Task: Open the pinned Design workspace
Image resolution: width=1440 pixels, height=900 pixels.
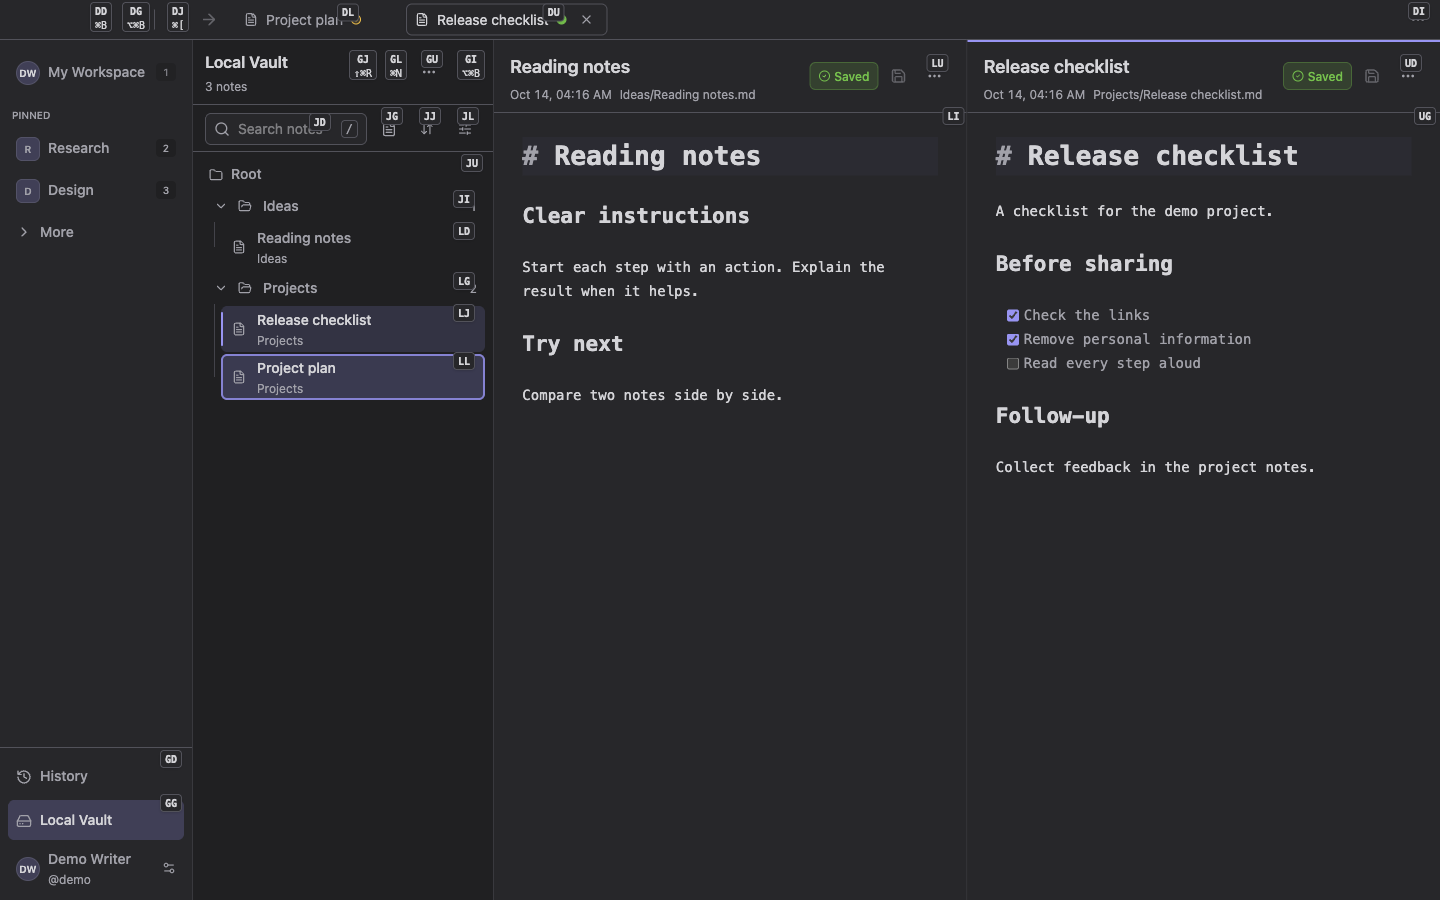Action: 96,190
